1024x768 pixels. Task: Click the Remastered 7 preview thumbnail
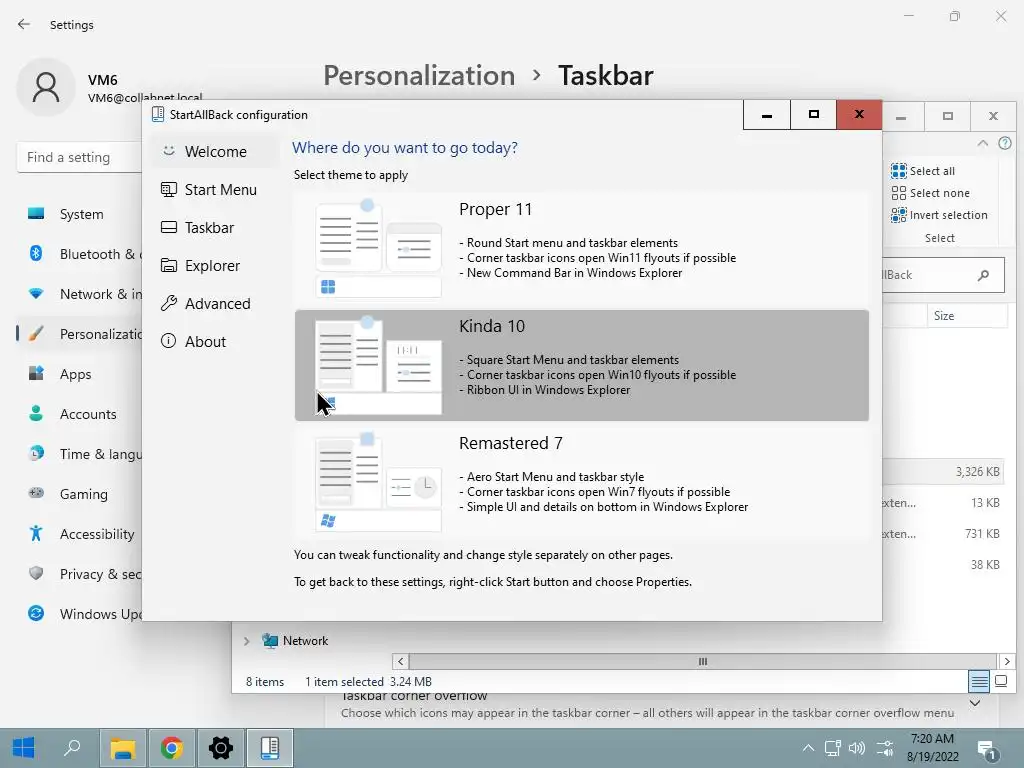(x=378, y=483)
